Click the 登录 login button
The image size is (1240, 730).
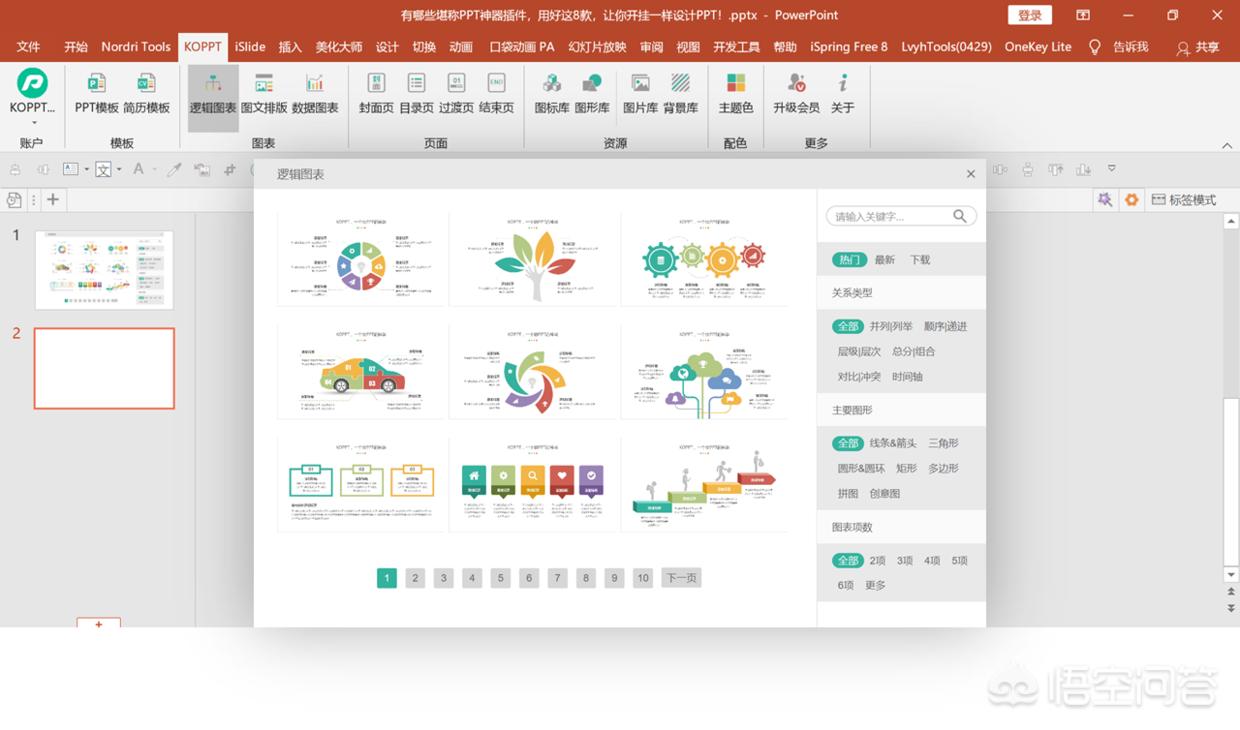coord(1030,15)
